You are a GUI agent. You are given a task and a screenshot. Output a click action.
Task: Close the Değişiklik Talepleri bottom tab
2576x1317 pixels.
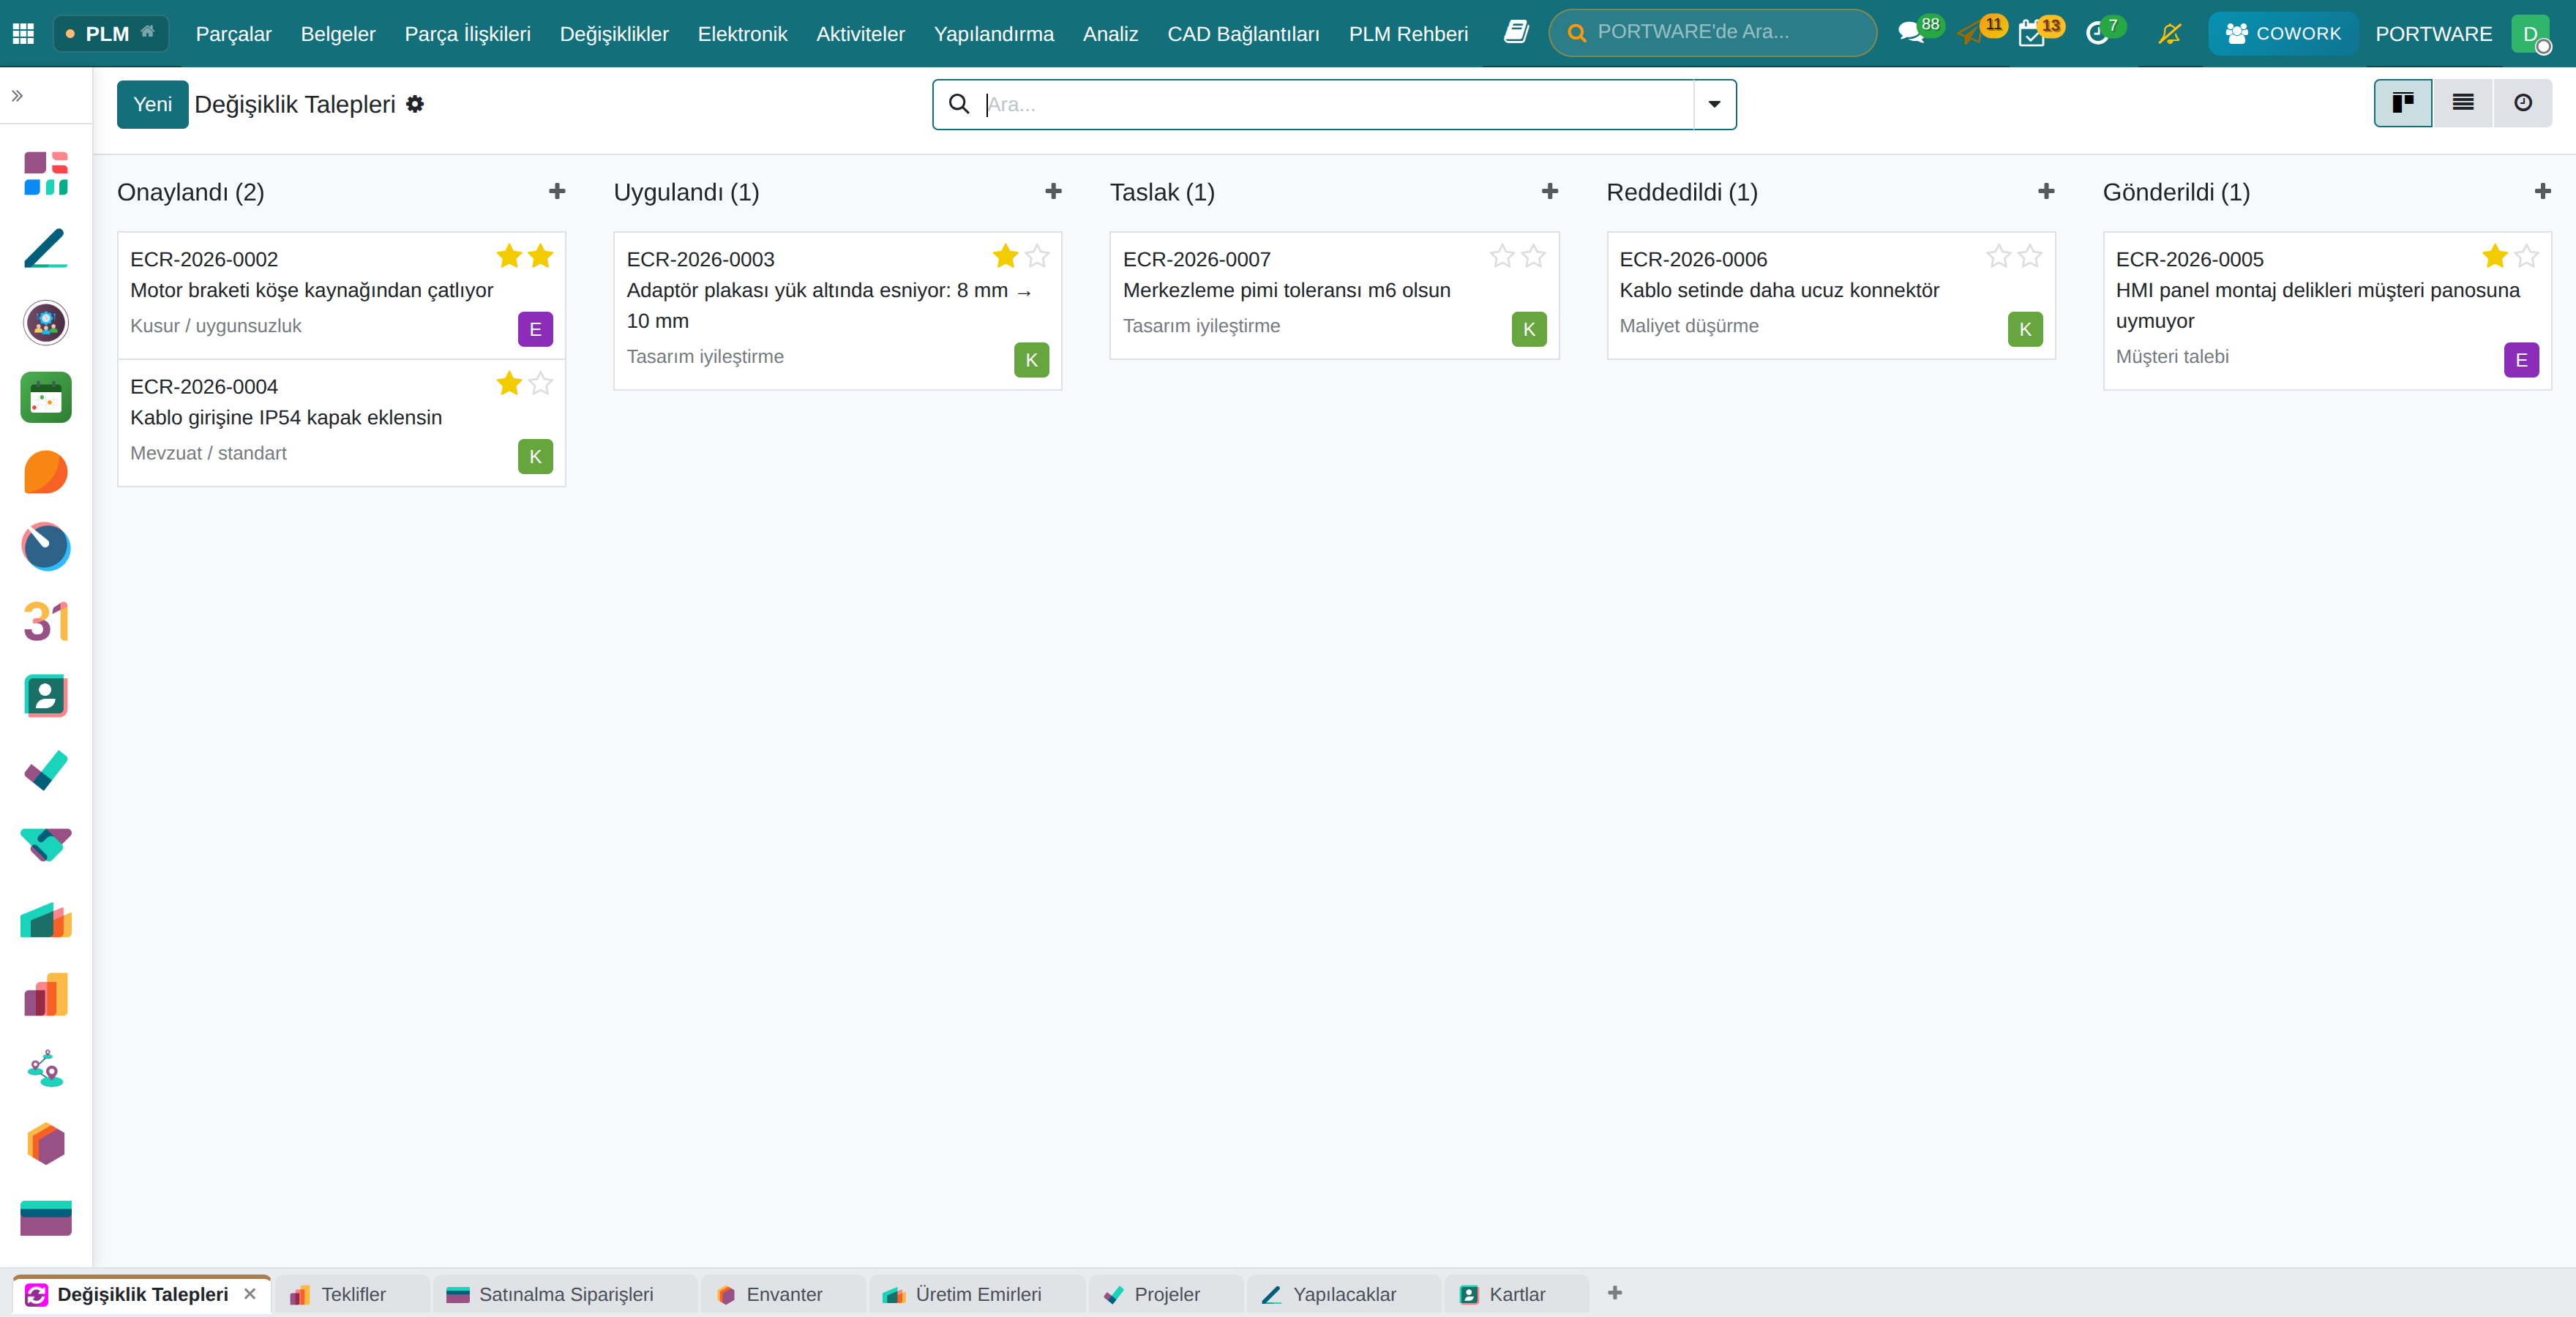pos(250,1294)
